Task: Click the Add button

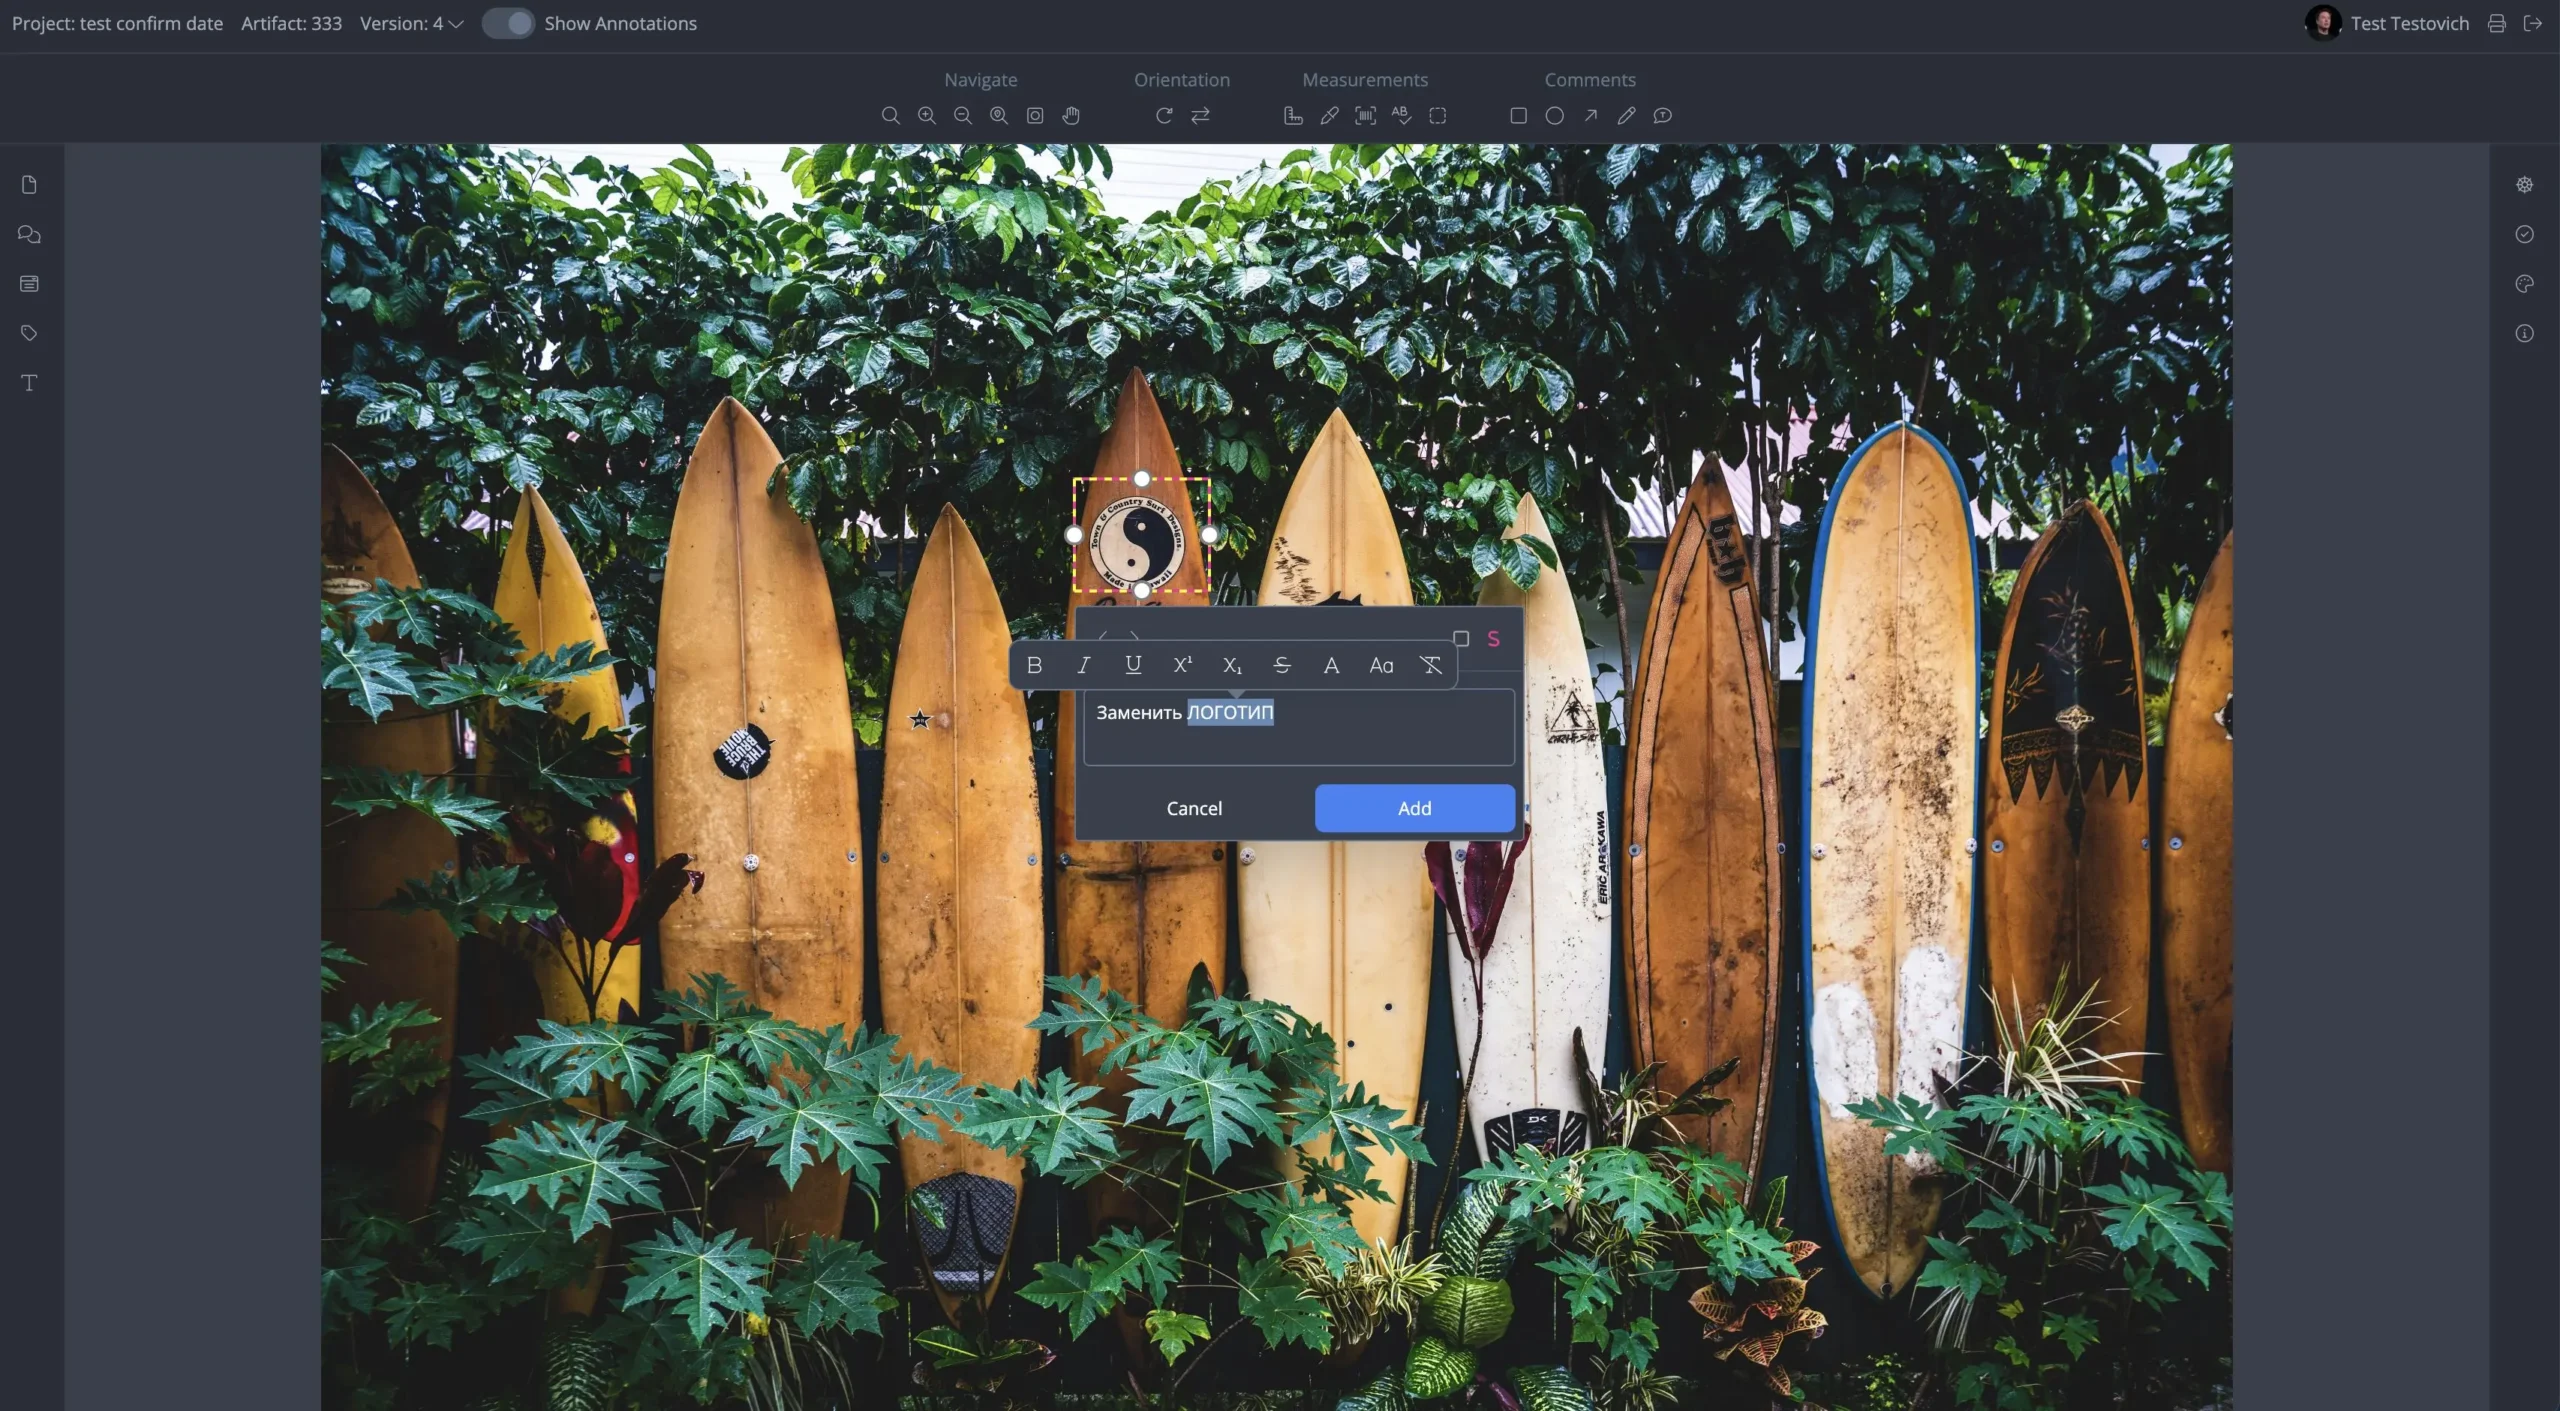Action: pyautogui.click(x=1414, y=808)
